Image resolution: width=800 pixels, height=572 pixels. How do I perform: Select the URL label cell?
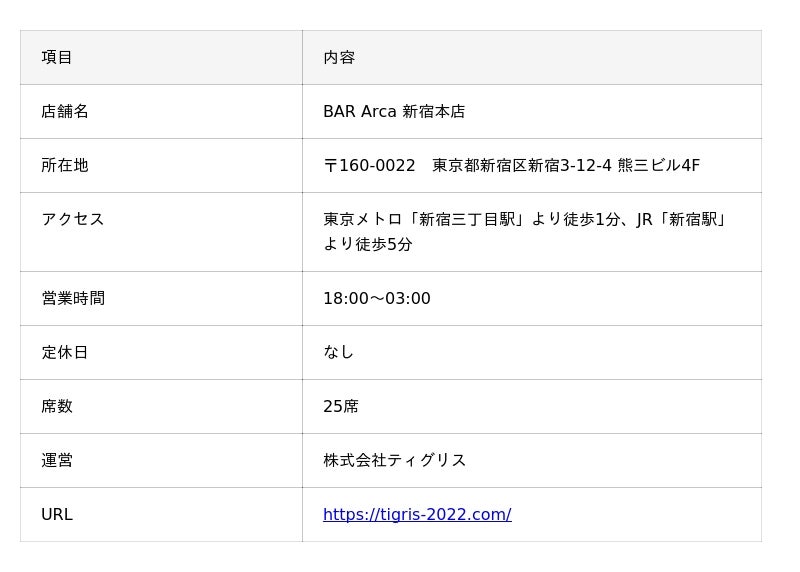pos(161,514)
